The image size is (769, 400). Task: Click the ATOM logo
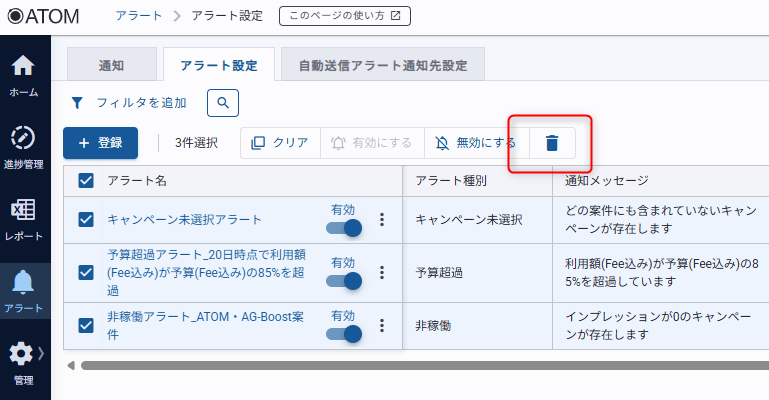click(x=43, y=16)
